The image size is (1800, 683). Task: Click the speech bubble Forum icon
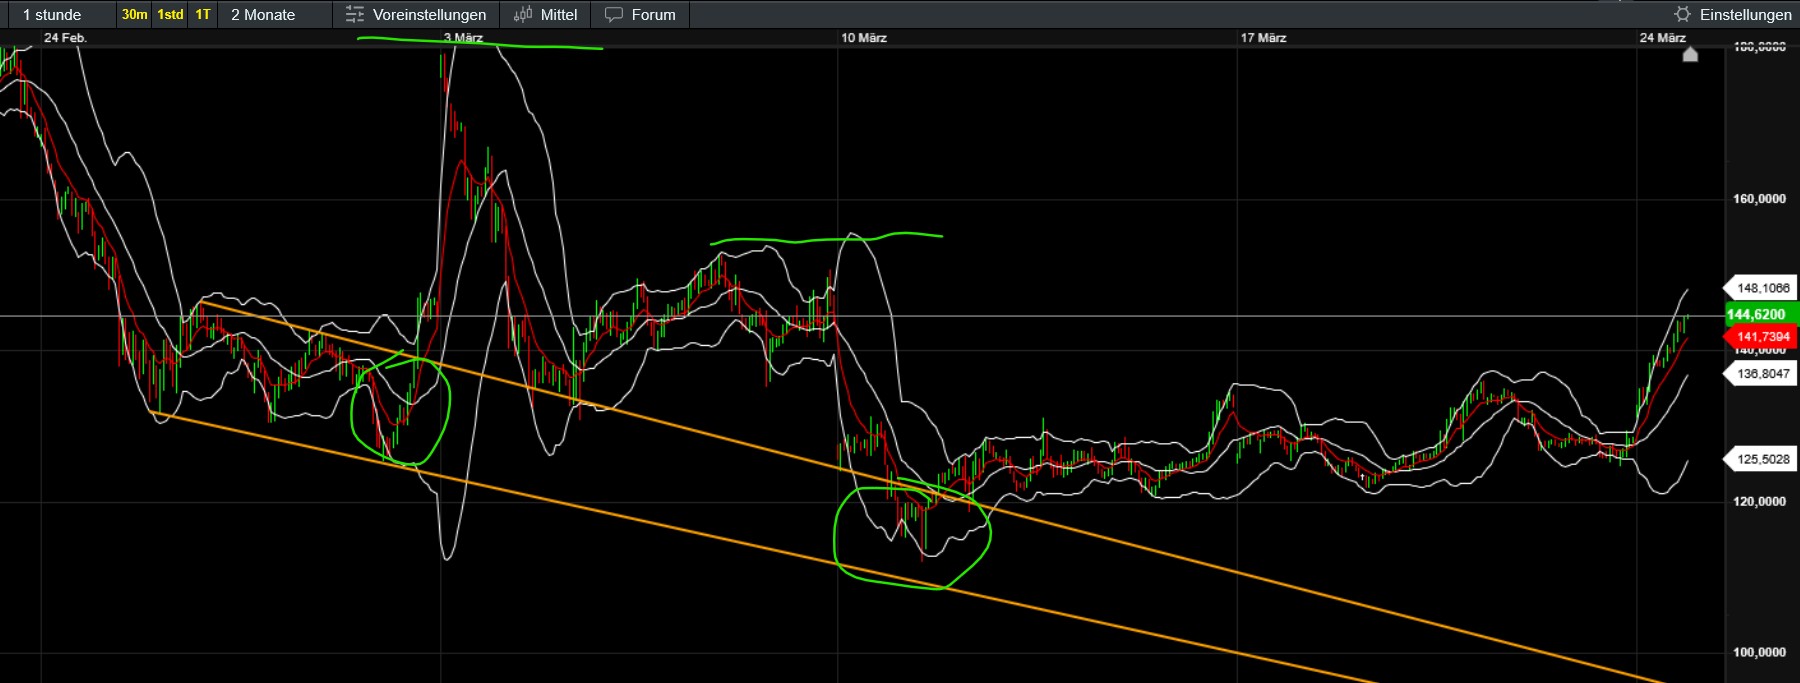tap(614, 14)
